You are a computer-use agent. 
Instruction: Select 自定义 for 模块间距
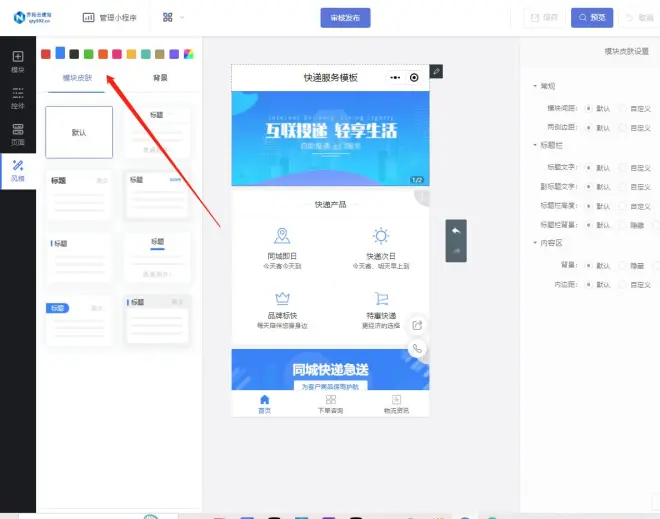point(623,108)
